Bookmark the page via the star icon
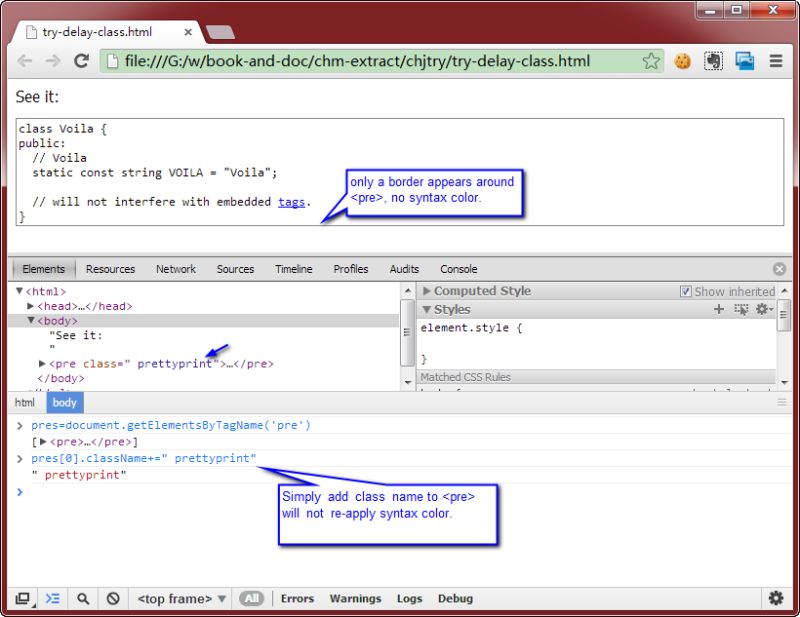This screenshot has width=800, height=617. pos(651,61)
